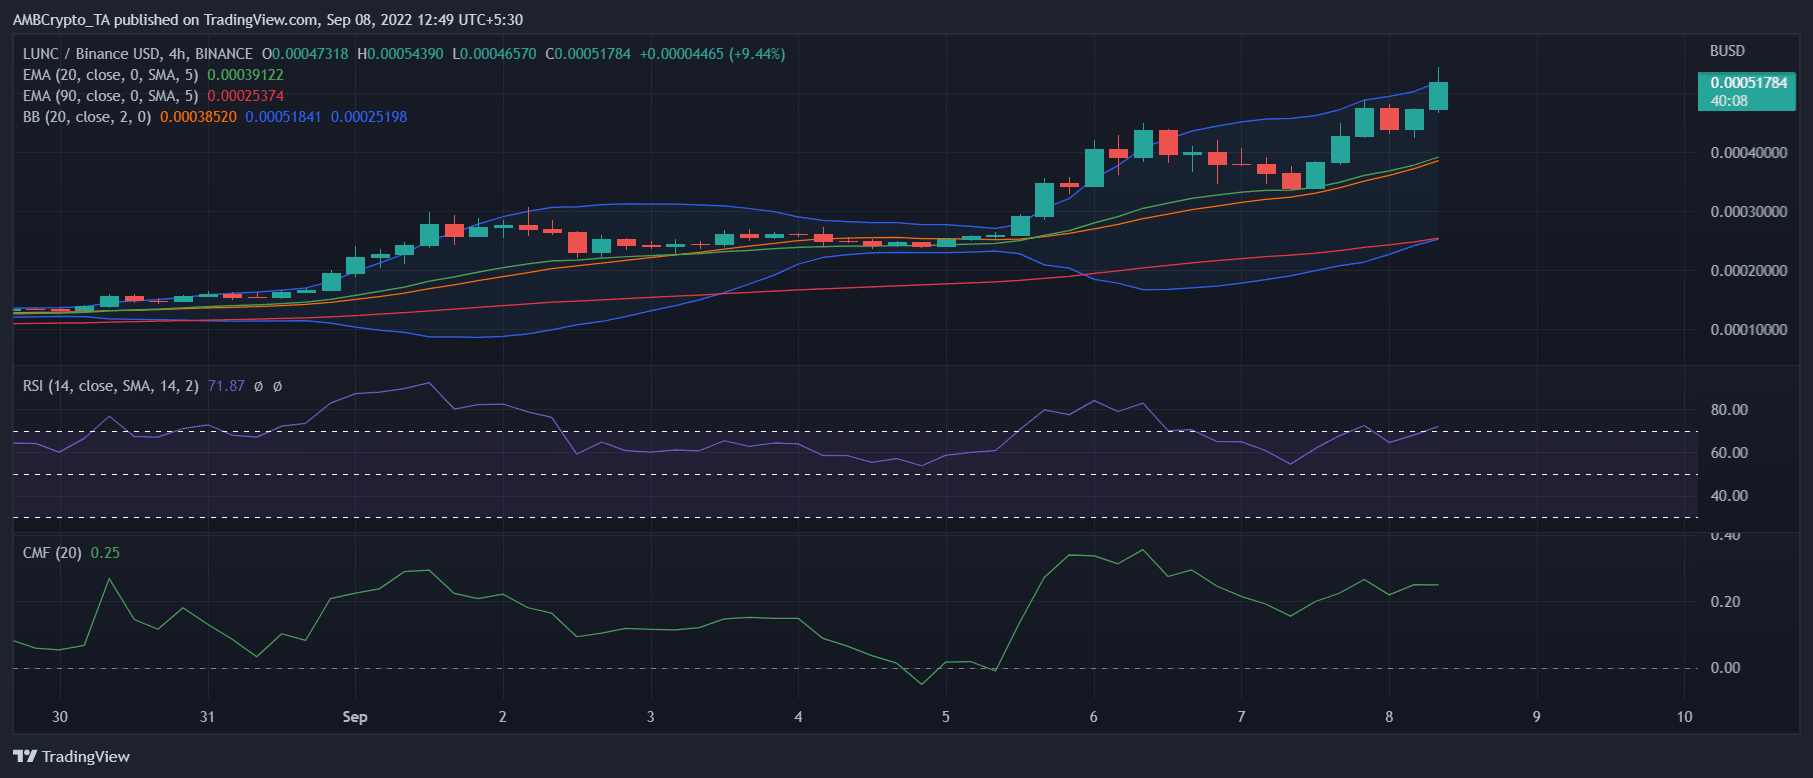Select the BB (20, close, 2, 0) legend
The width and height of the screenshot is (1813, 778).
[87, 117]
